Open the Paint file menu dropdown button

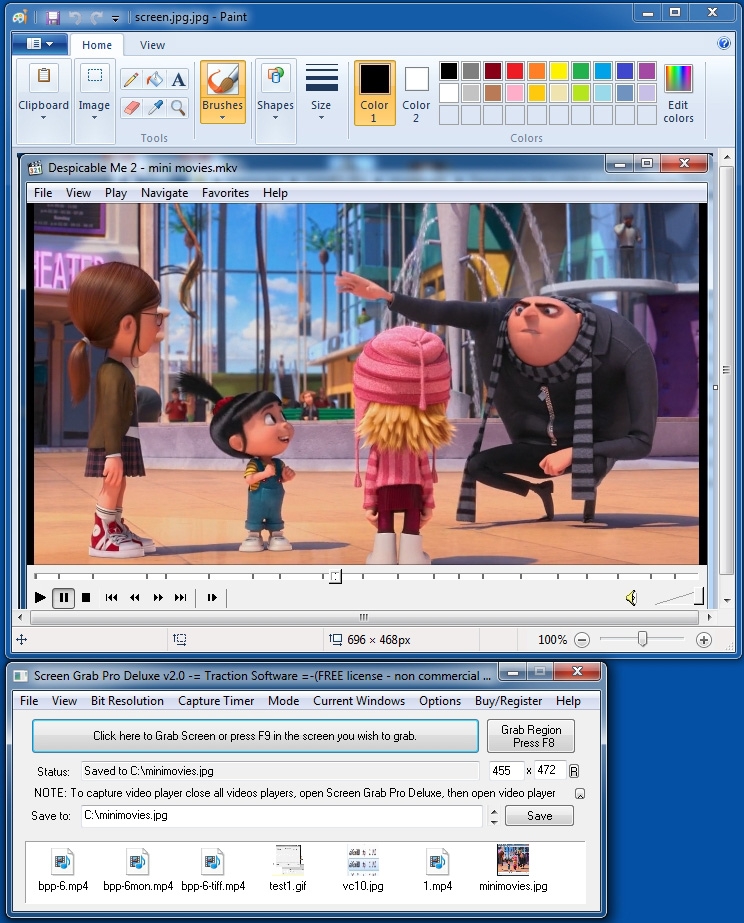click(39, 44)
